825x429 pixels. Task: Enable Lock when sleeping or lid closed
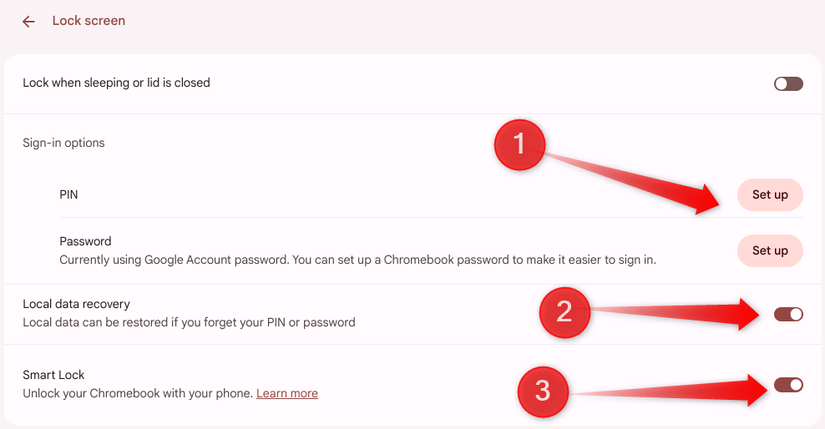coord(788,84)
